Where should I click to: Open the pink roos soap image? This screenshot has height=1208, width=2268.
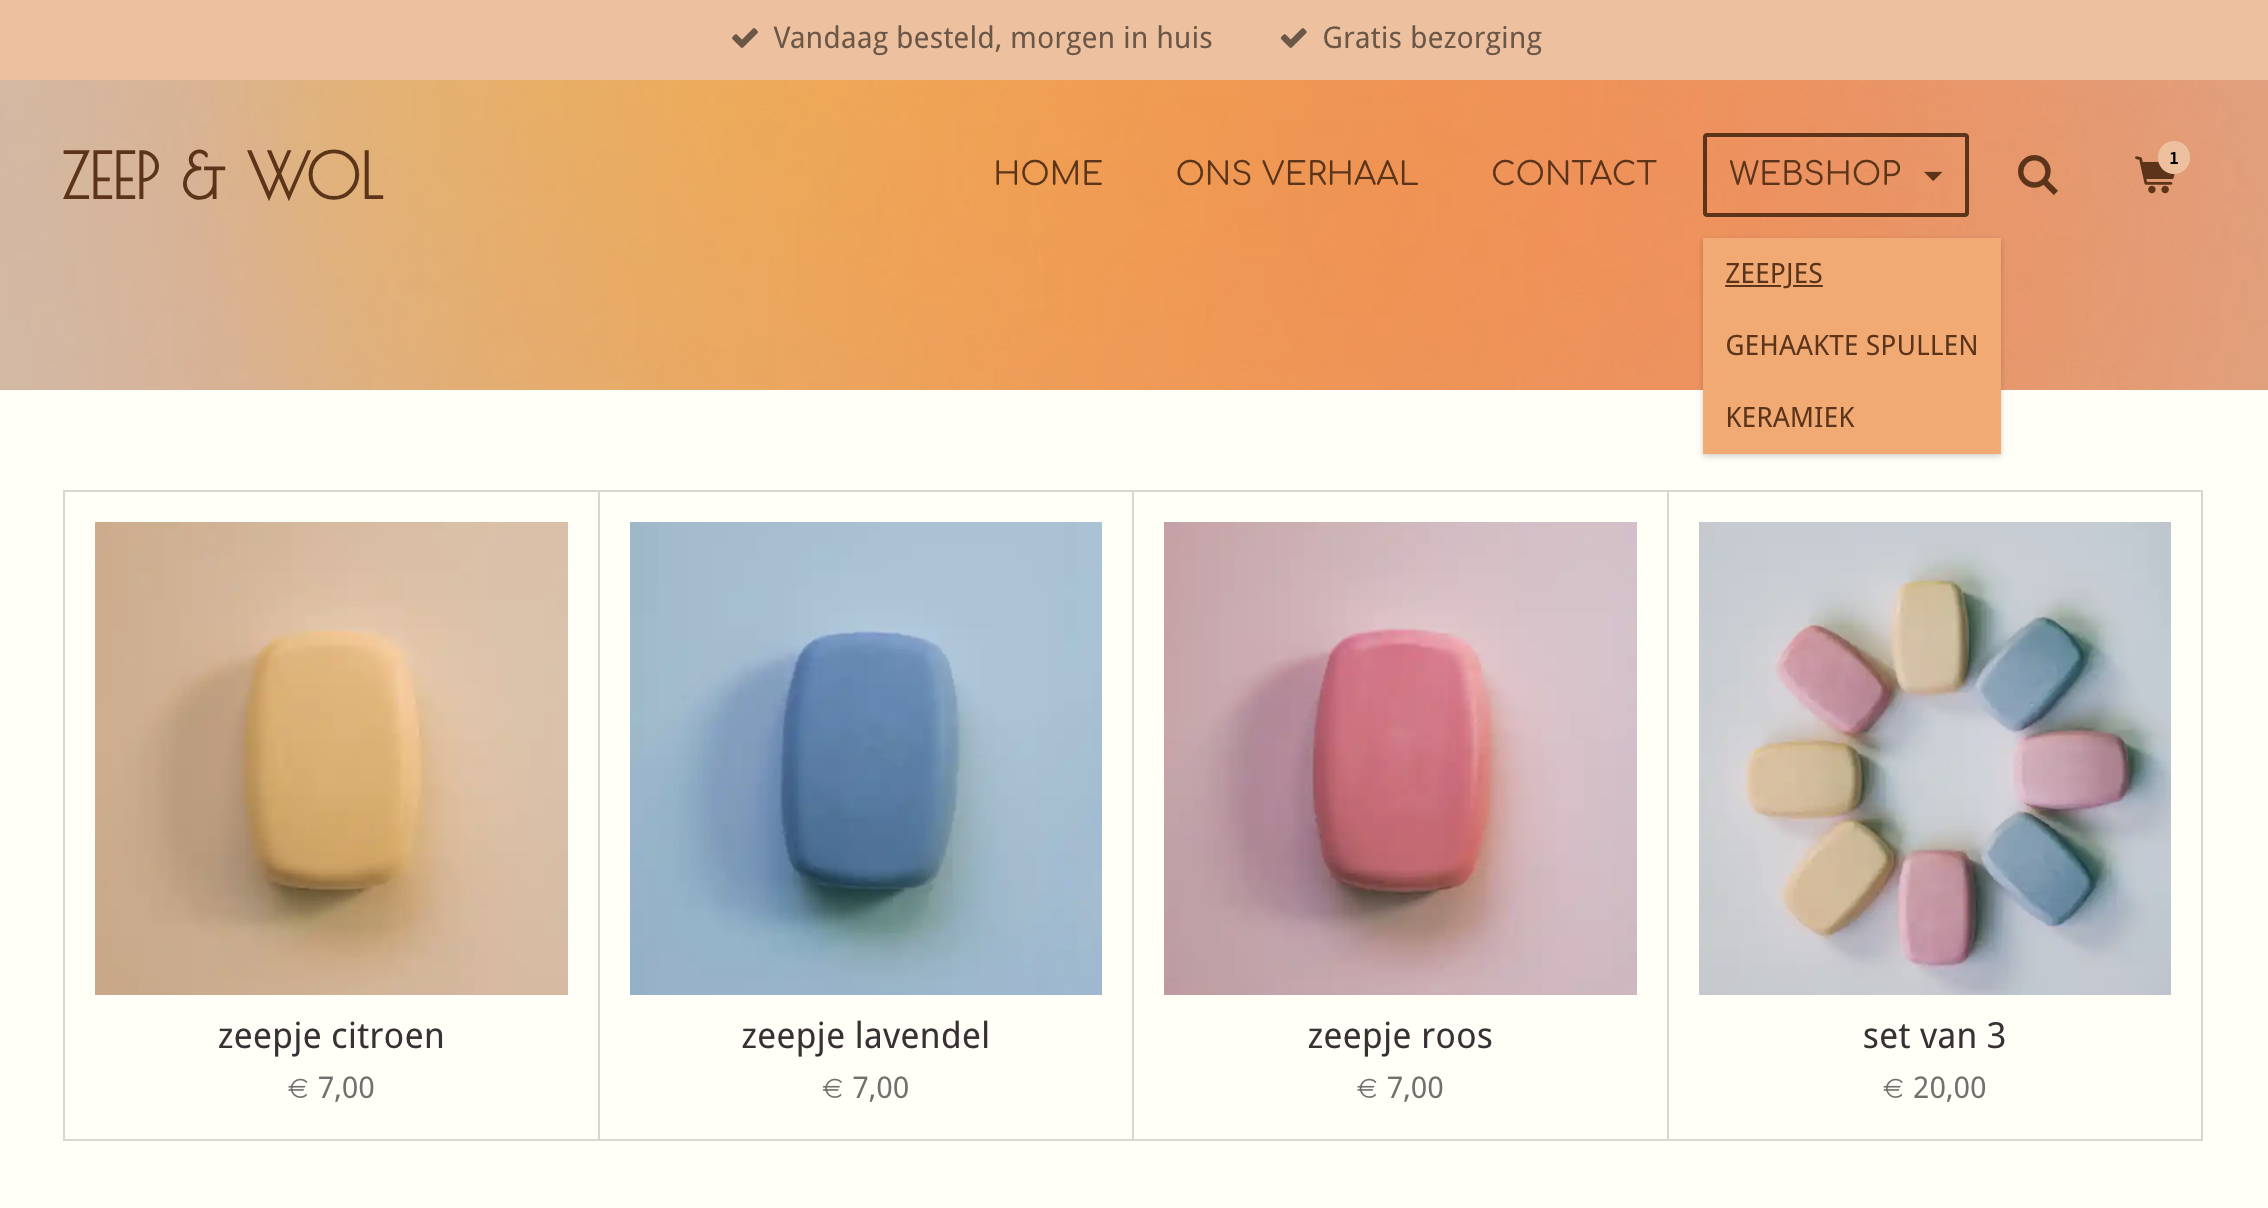click(1400, 758)
